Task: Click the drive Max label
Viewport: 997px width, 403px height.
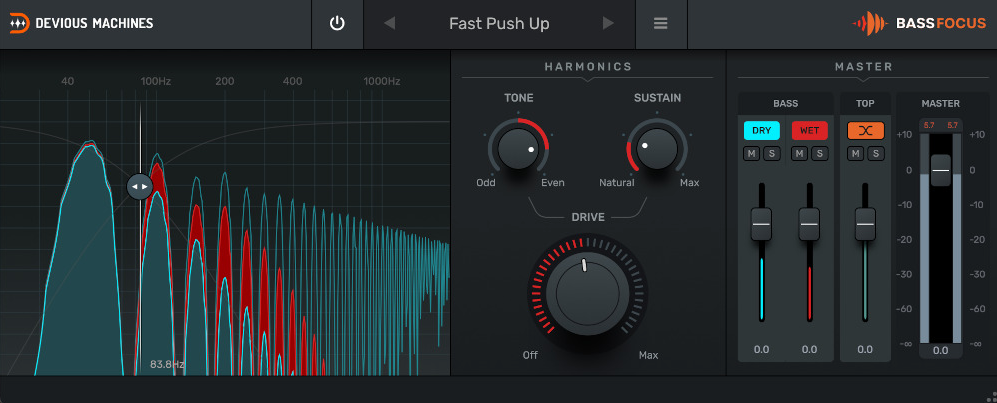Action: 649,355
